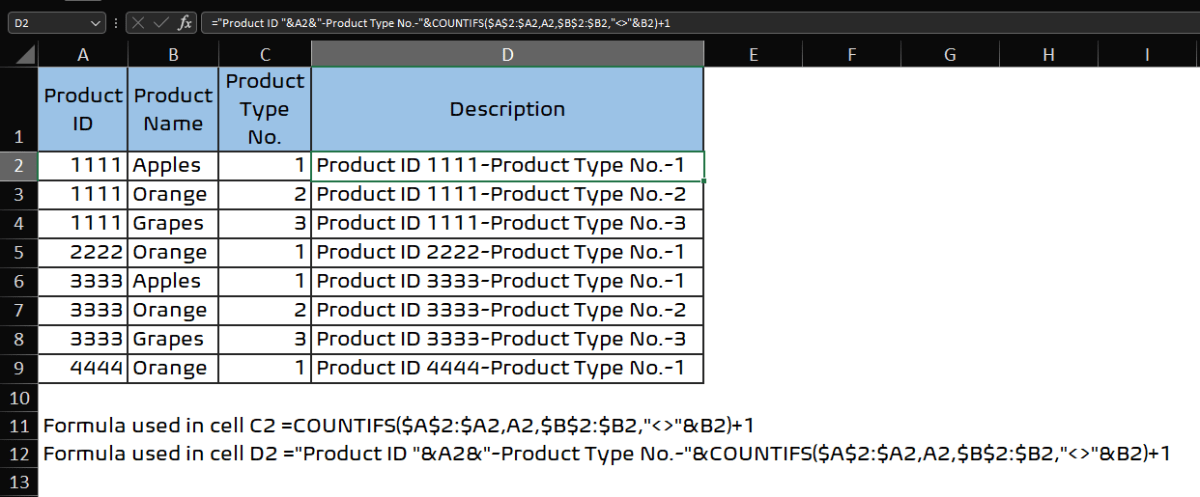Select row 5 header
Image resolution: width=1200 pixels, height=497 pixels.
[19, 253]
